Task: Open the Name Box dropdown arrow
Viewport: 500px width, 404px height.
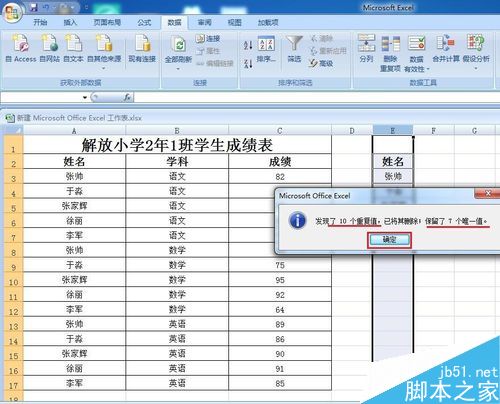Action: 85,97
